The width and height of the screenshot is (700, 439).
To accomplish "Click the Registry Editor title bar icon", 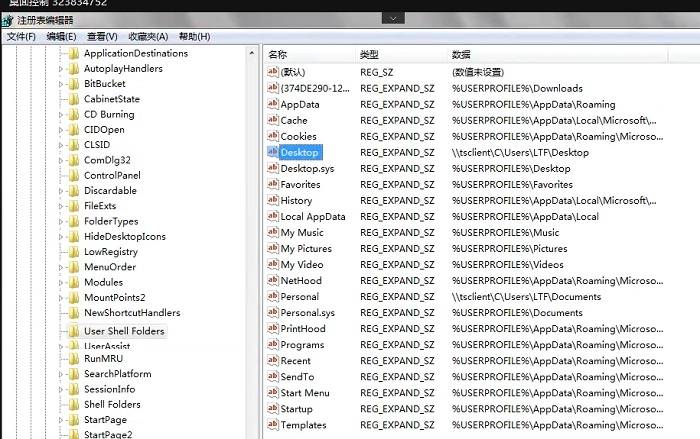I will tap(8, 20).
